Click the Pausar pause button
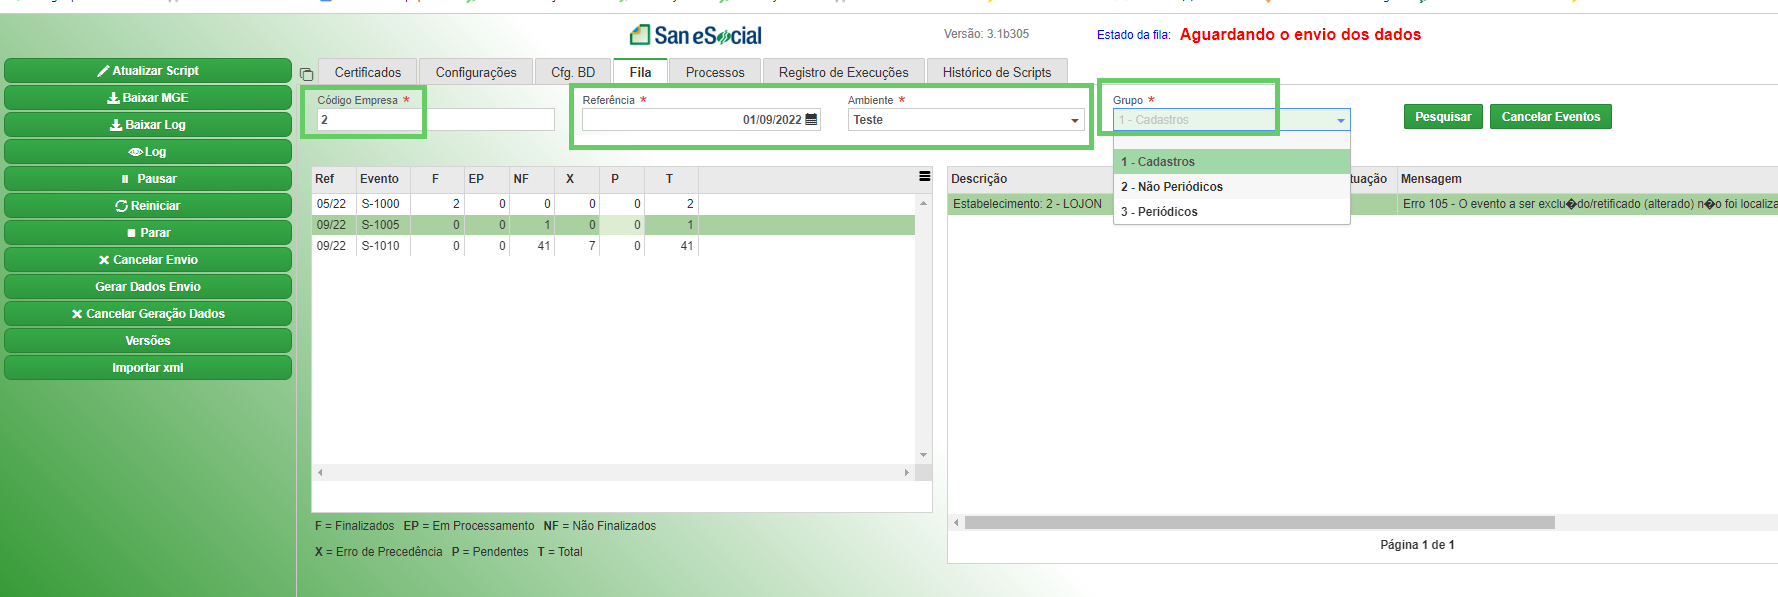The image size is (1778, 597). (148, 179)
